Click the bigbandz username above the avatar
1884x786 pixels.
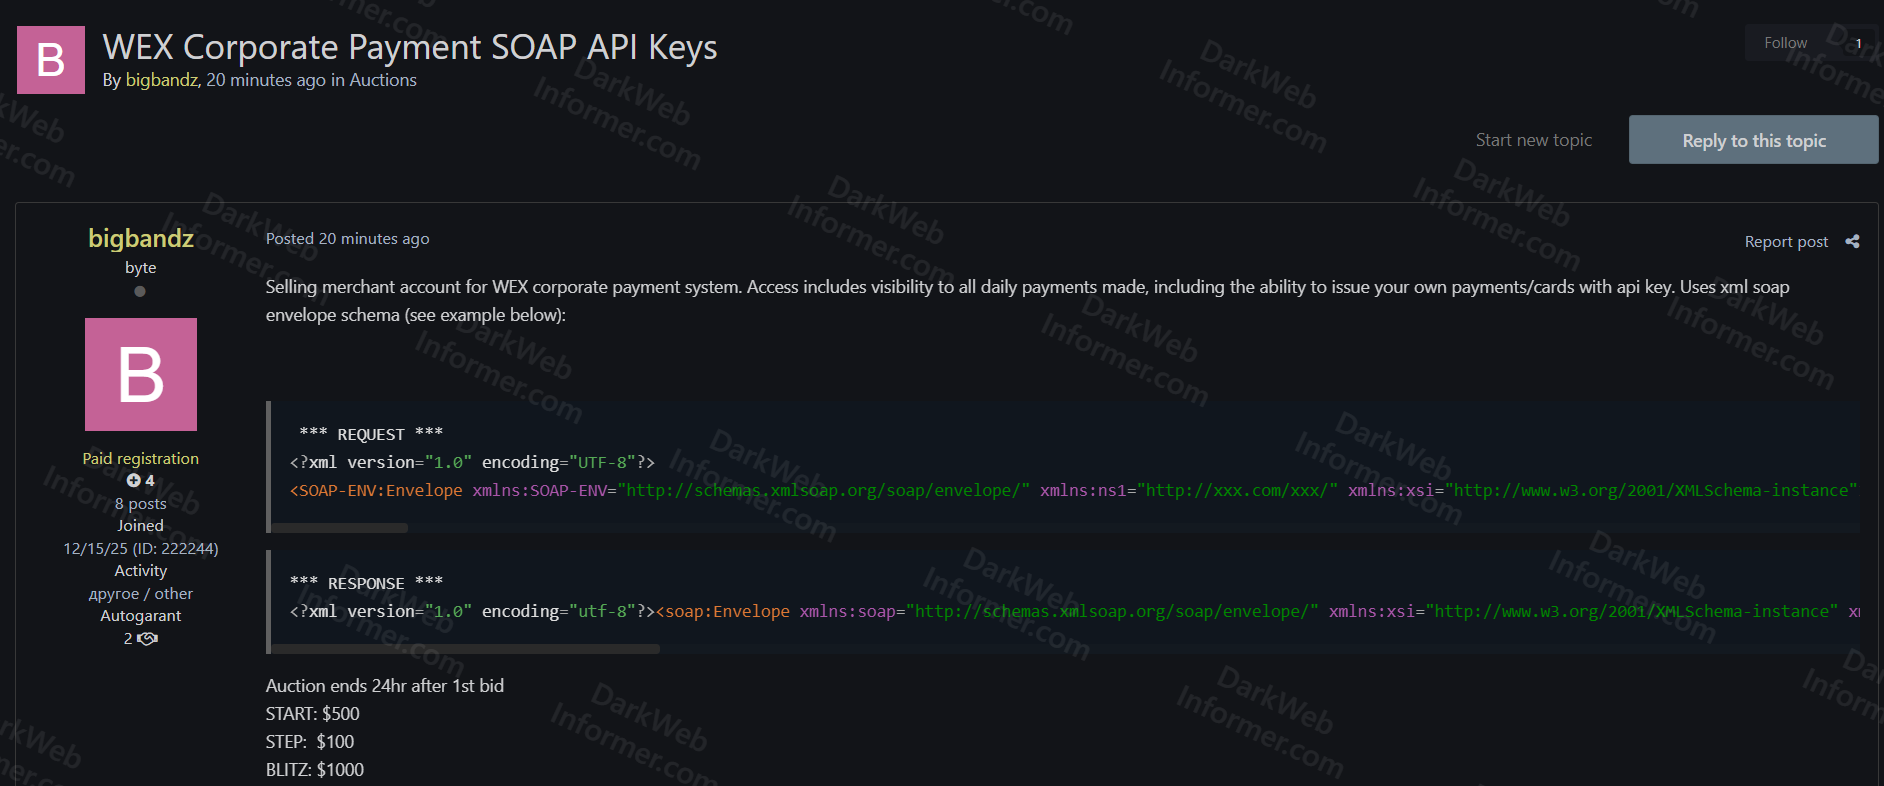pos(141,238)
